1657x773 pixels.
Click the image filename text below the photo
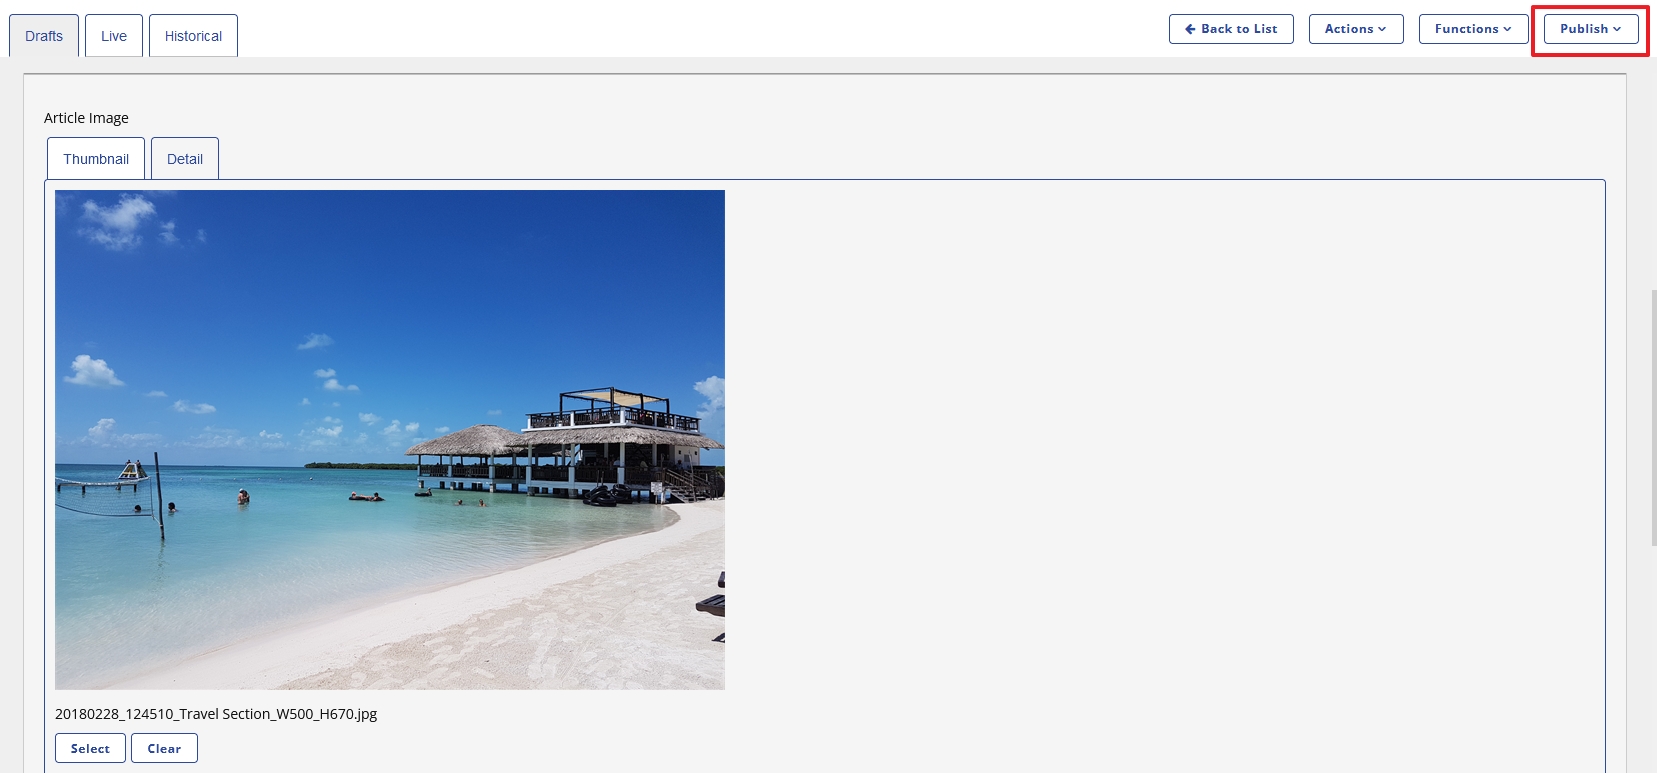click(x=216, y=714)
